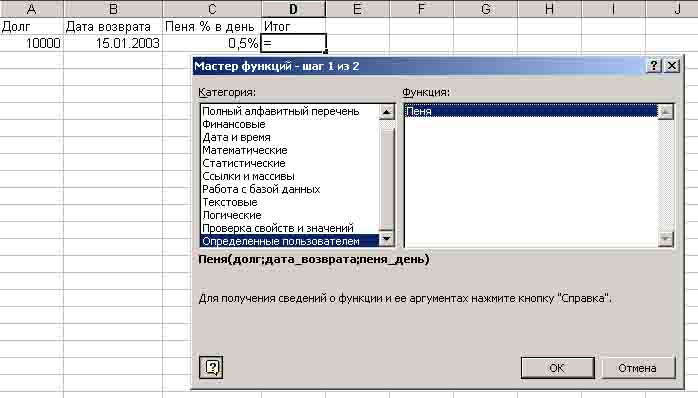This screenshot has width=698, height=398.
Task: Select column F header
Action: (422, 8)
